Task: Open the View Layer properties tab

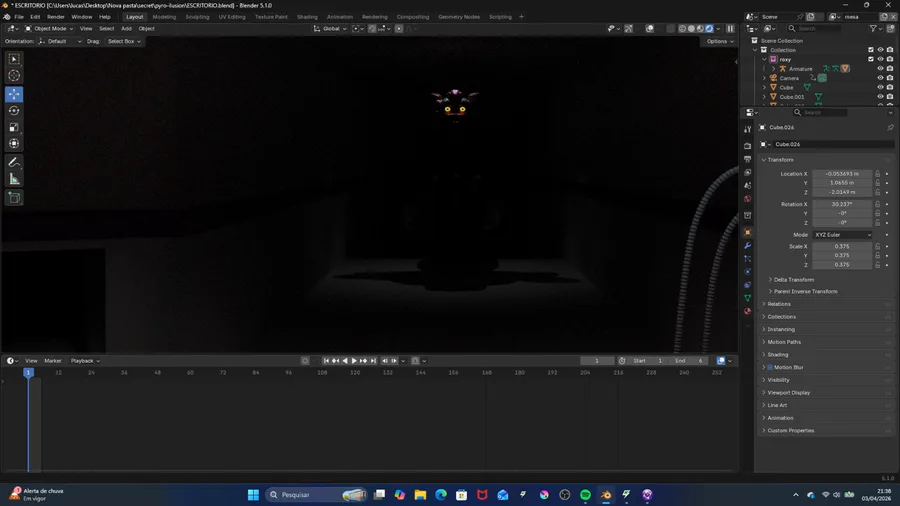Action: [747, 172]
